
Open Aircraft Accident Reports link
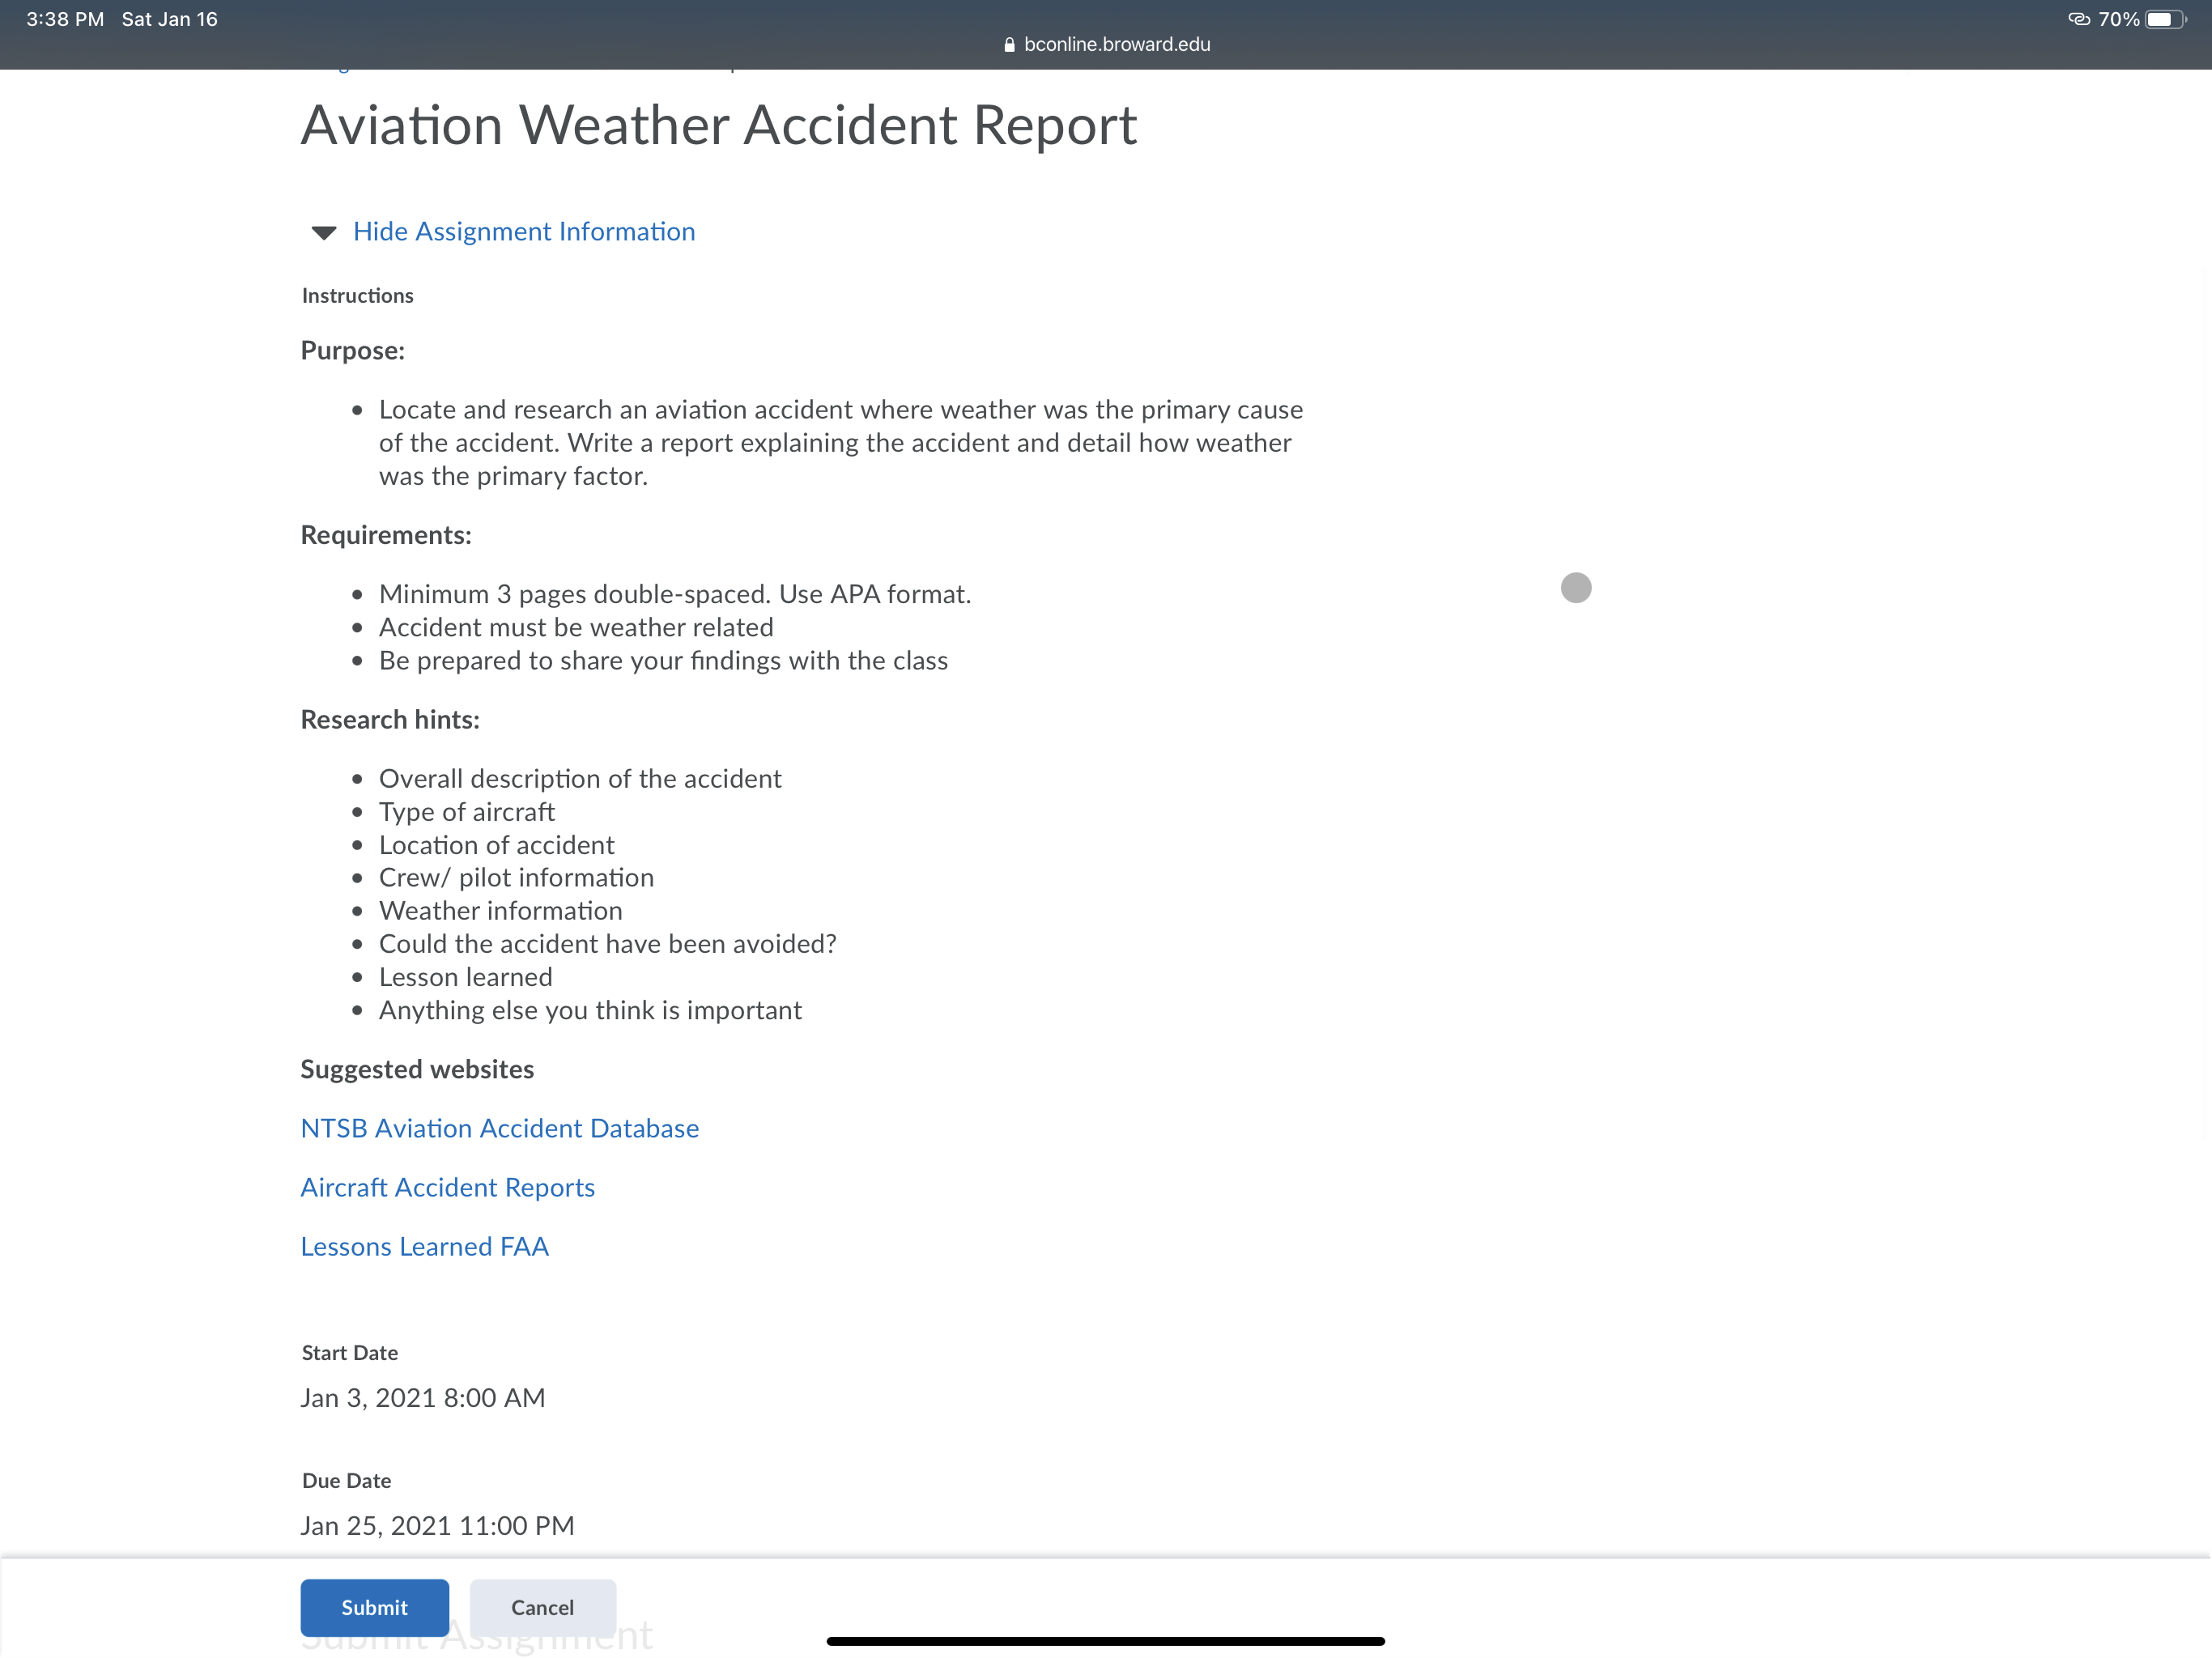tap(448, 1187)
